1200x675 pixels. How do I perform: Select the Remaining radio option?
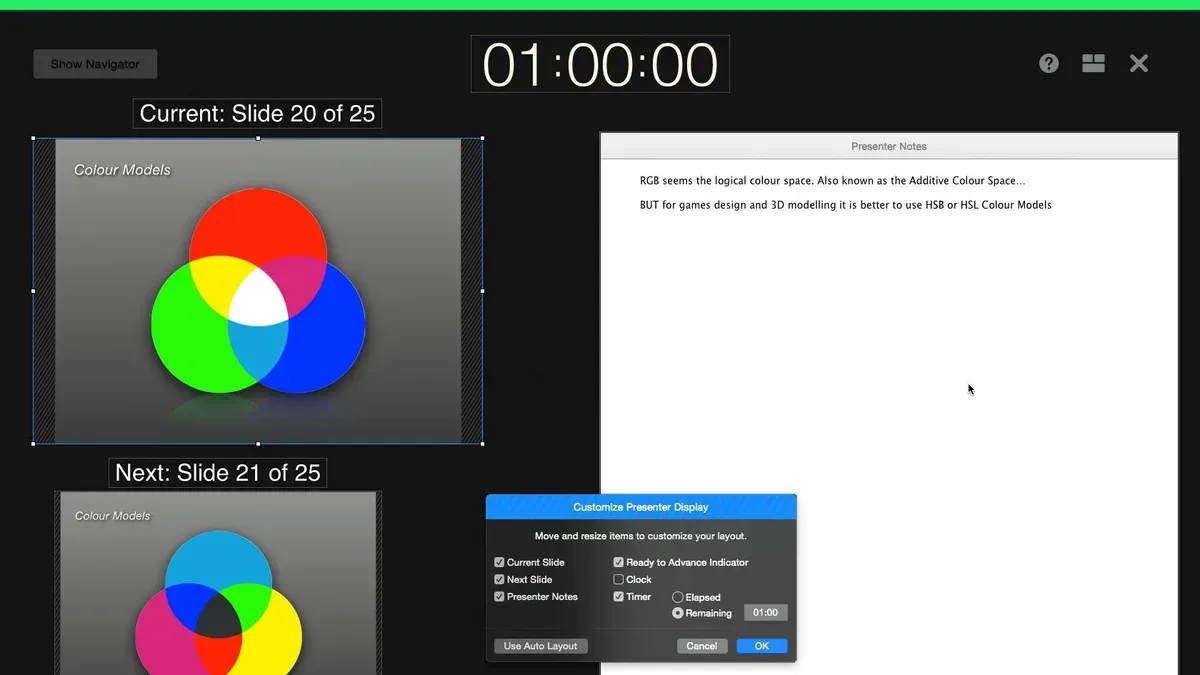(678, 613)
